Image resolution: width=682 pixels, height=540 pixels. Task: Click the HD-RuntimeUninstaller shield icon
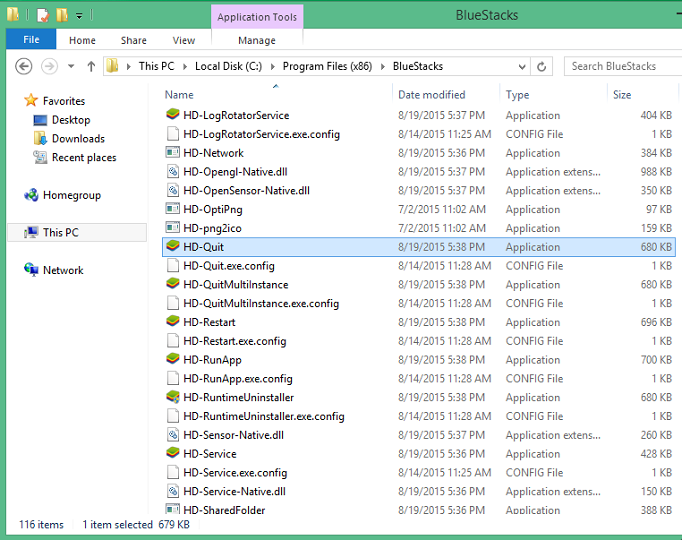pyautogui.click(x=173, y=397)
